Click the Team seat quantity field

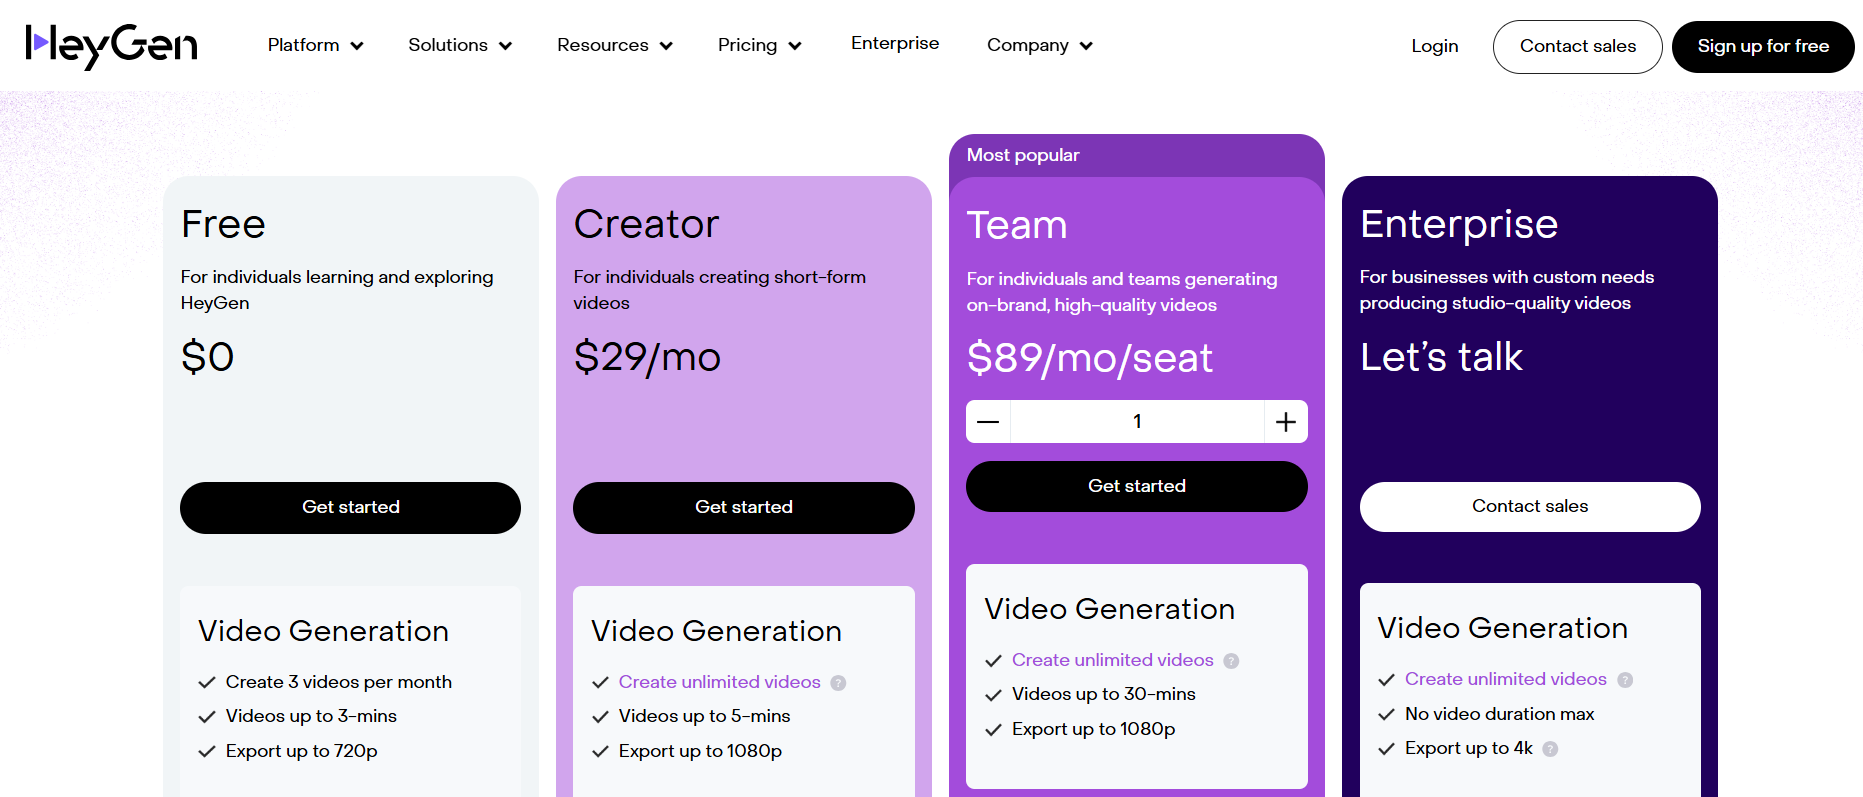1137,422
